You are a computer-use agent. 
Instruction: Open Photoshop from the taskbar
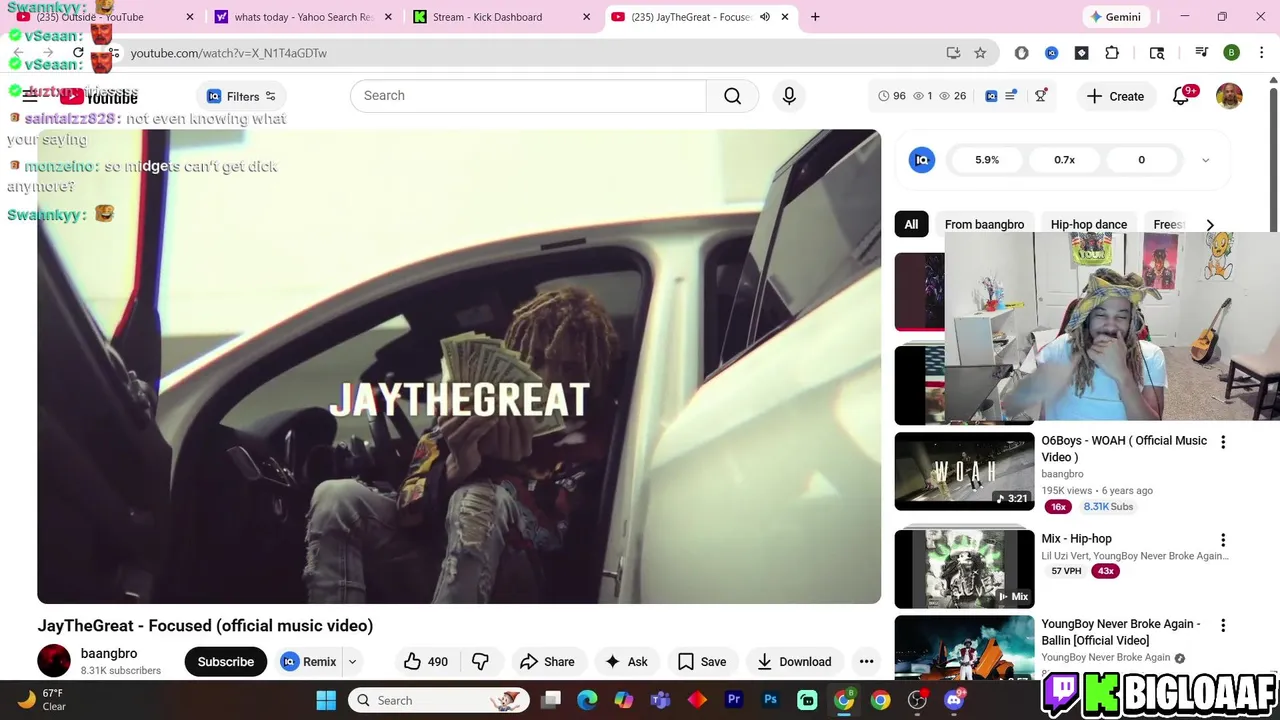(x=770, y=700)
